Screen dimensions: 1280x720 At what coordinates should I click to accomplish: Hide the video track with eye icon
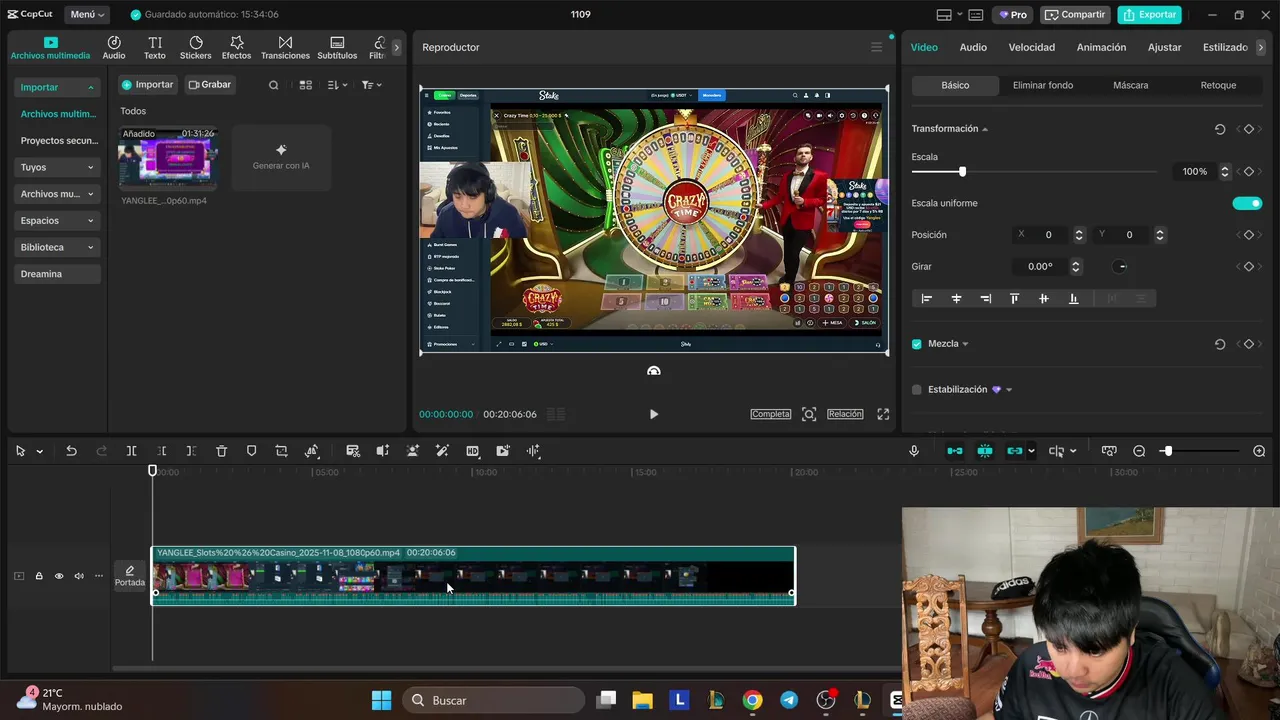pos(59,576)
